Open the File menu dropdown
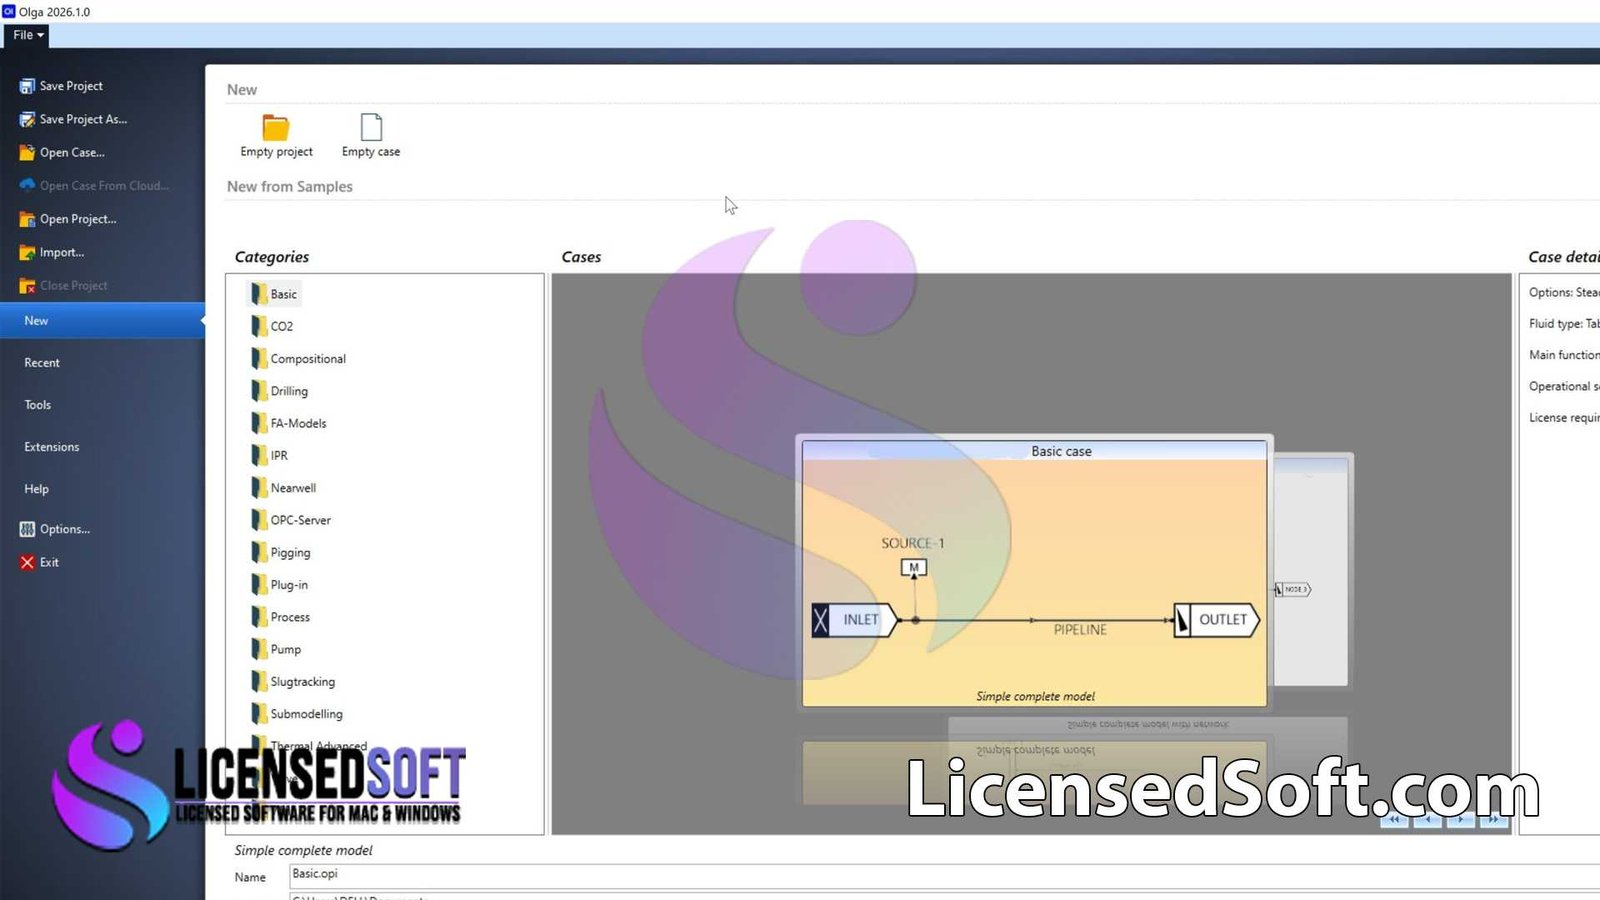The width and height of the screenshot is (1600, 900). coord(26,35)
